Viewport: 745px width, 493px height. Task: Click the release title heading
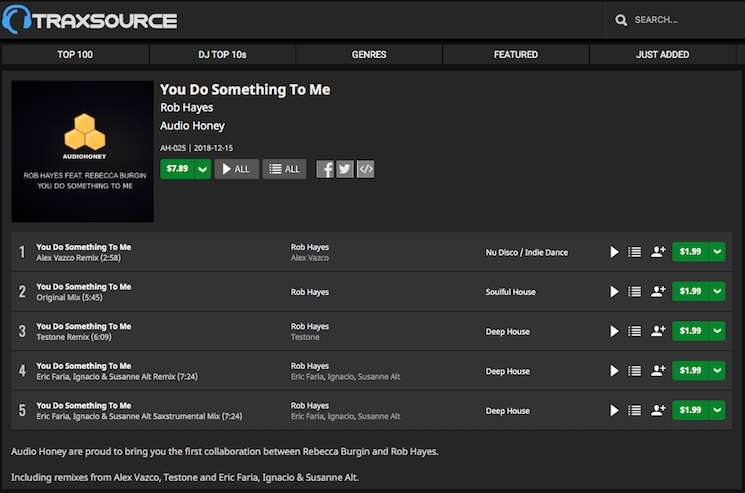pyautogui.click(x=245, y=89)
